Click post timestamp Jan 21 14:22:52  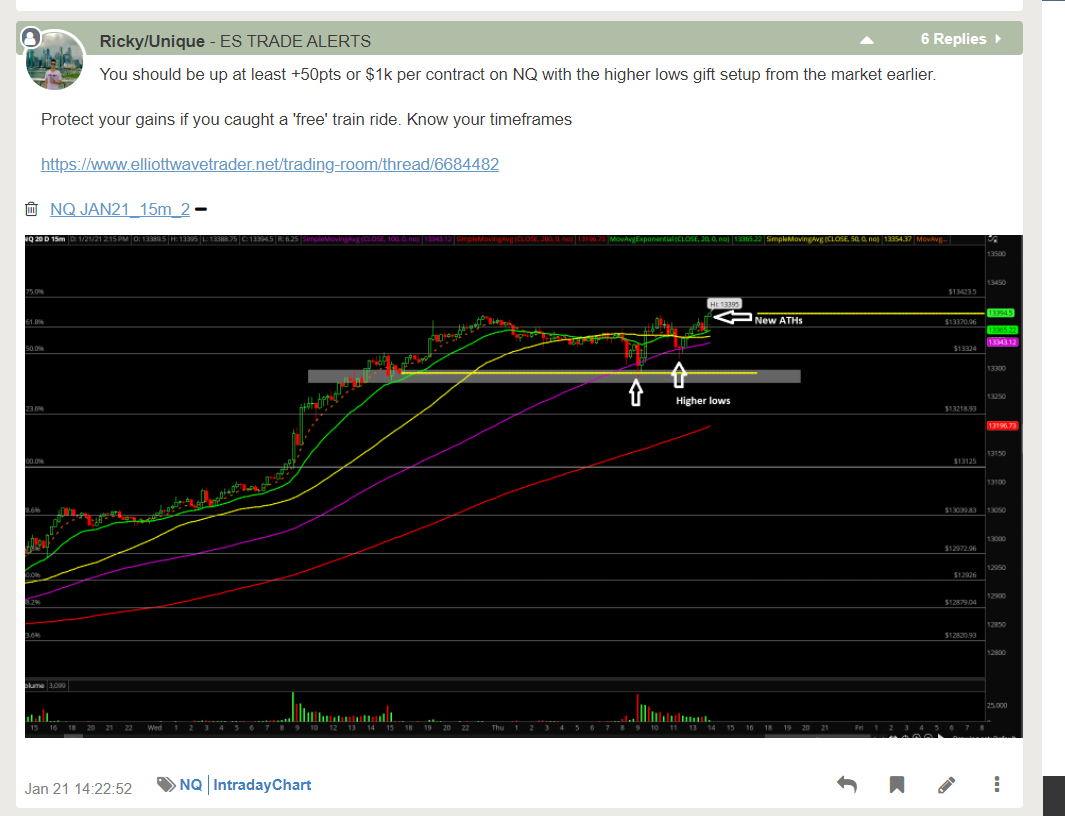pyautogui.click(x=78, y=789)
